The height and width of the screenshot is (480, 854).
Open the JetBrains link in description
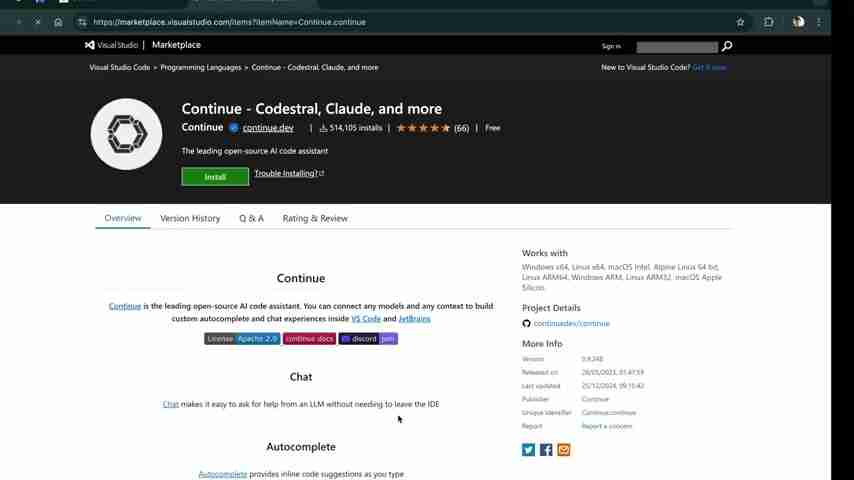click(x=414, y=319)
